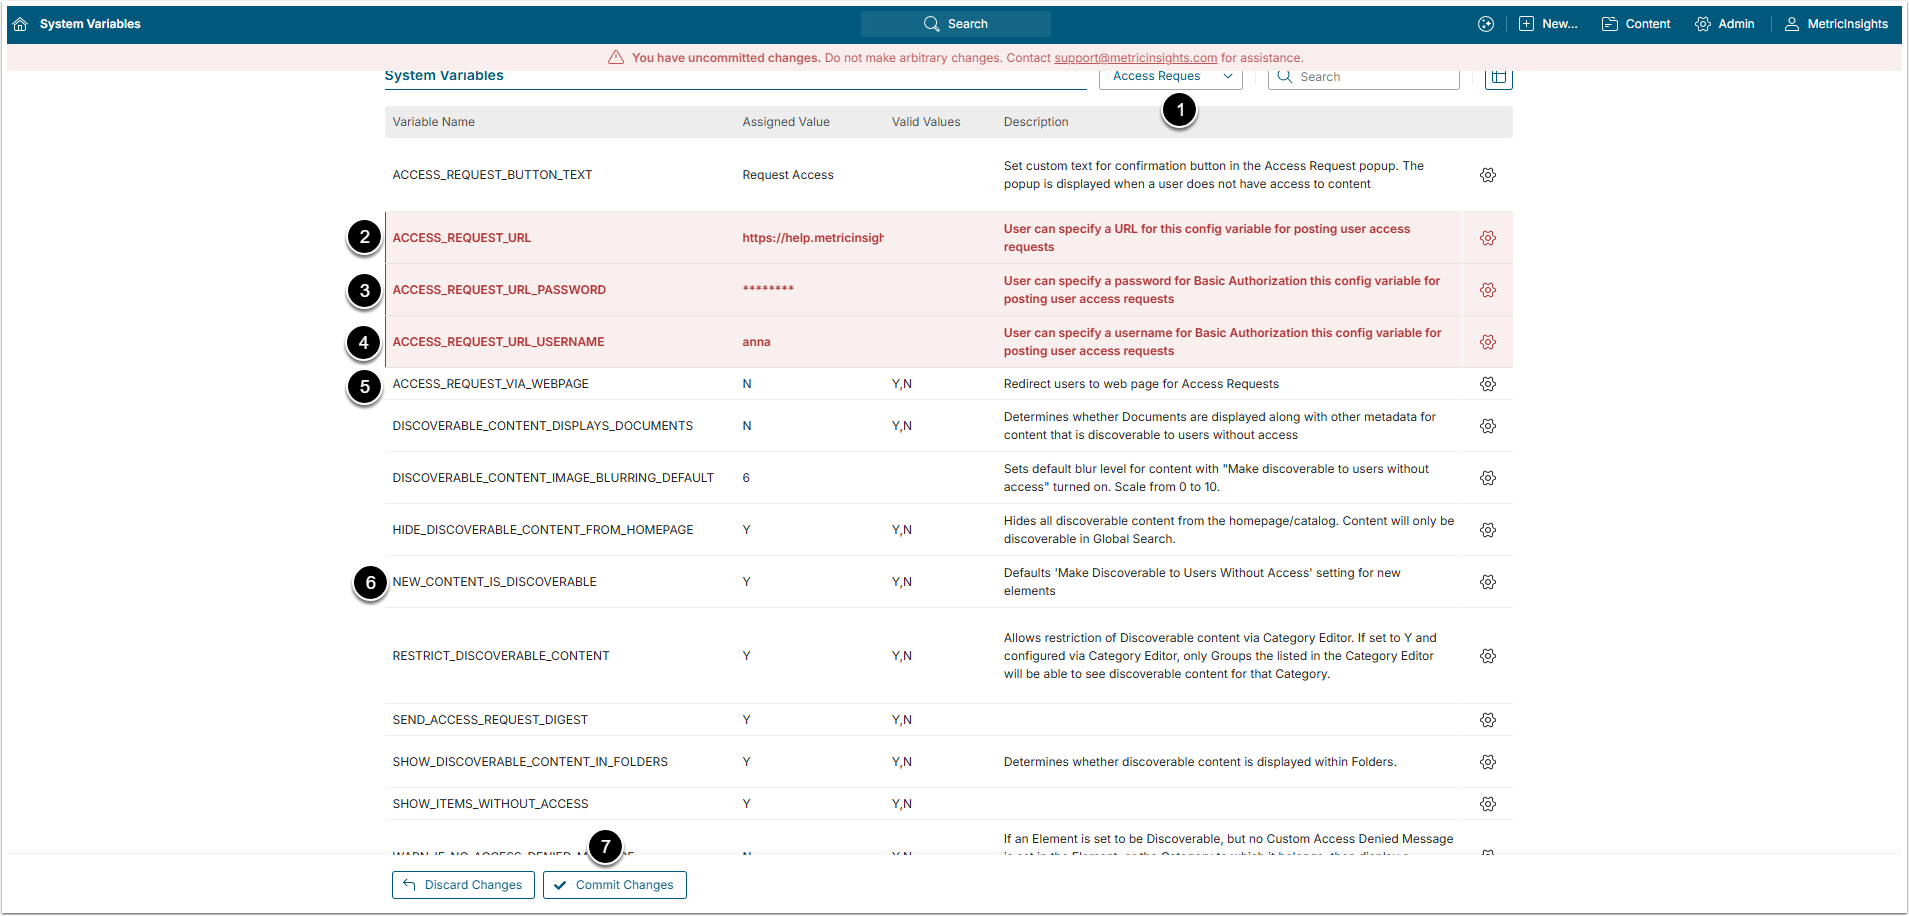
Task: Open gear settings for SHOW_DISCOVERABLE_CONTENT_IN_FOLDERS
Action: (x=1487, y=762)
